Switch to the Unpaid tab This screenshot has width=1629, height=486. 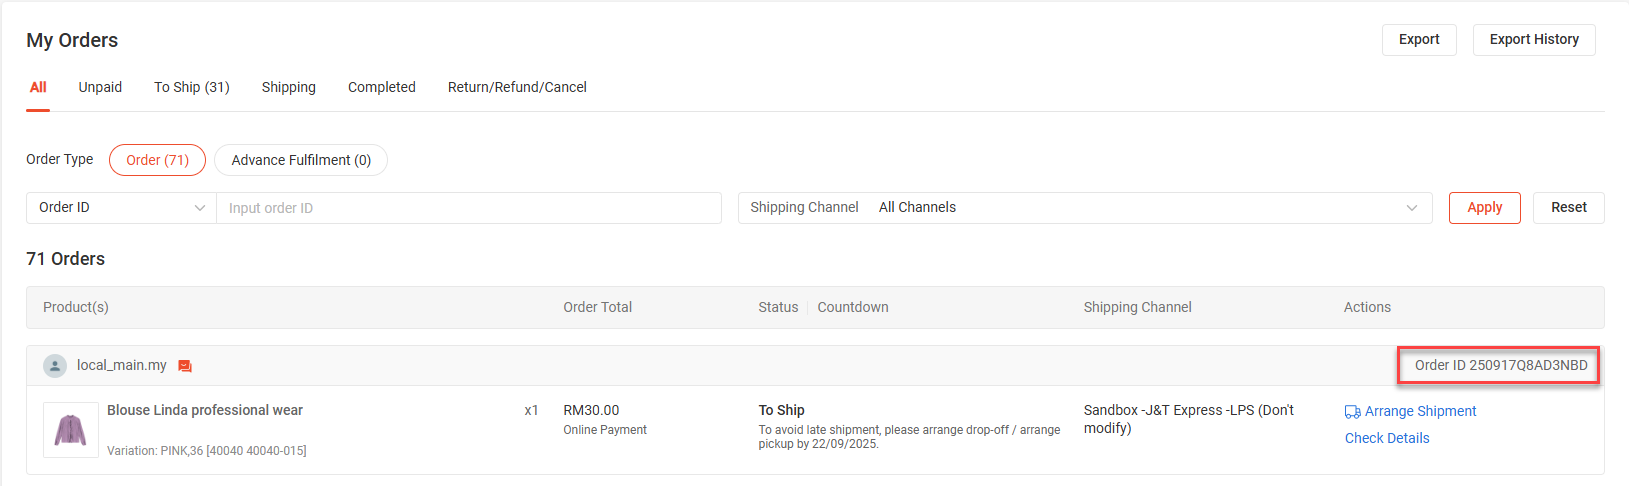[x=100, y=88]
